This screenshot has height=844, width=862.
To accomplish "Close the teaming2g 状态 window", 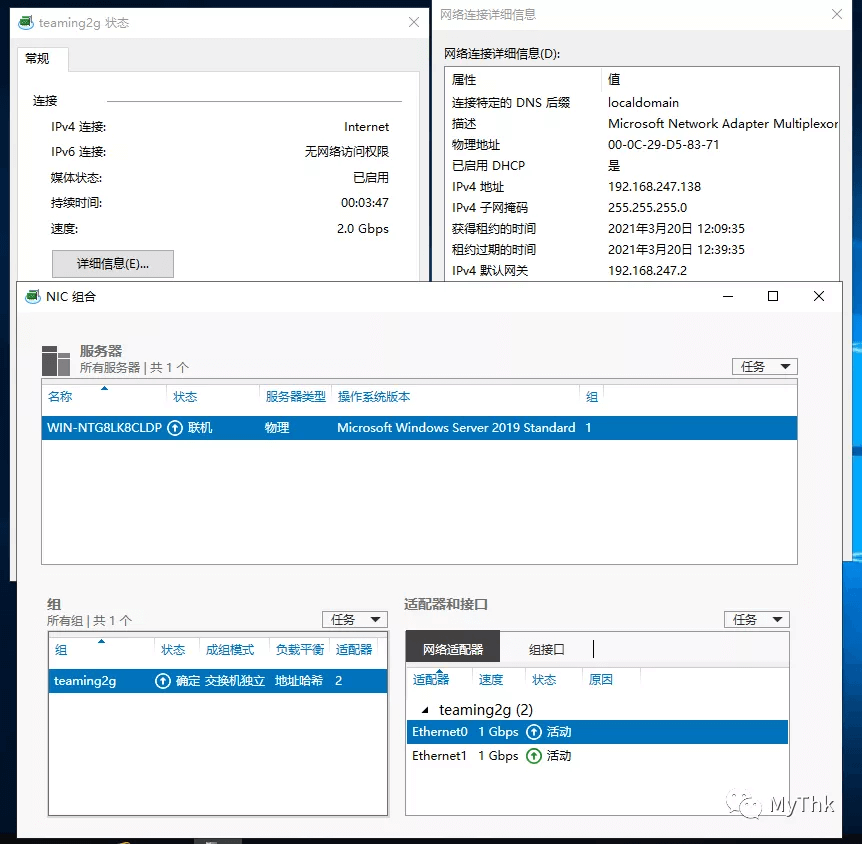I will click(414, 23).
